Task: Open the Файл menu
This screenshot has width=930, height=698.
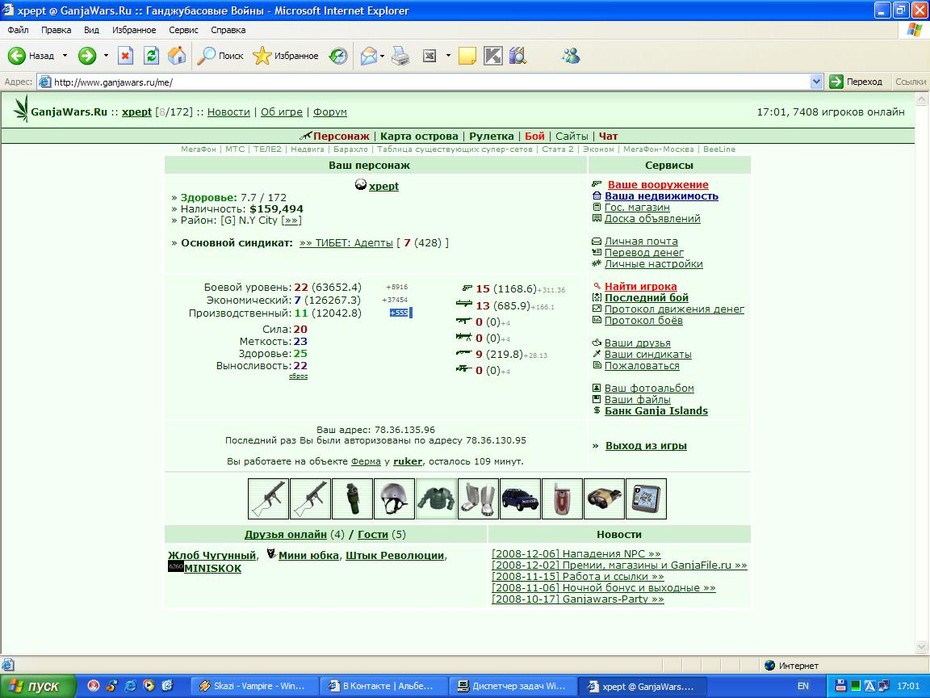Action: (18, 30)
